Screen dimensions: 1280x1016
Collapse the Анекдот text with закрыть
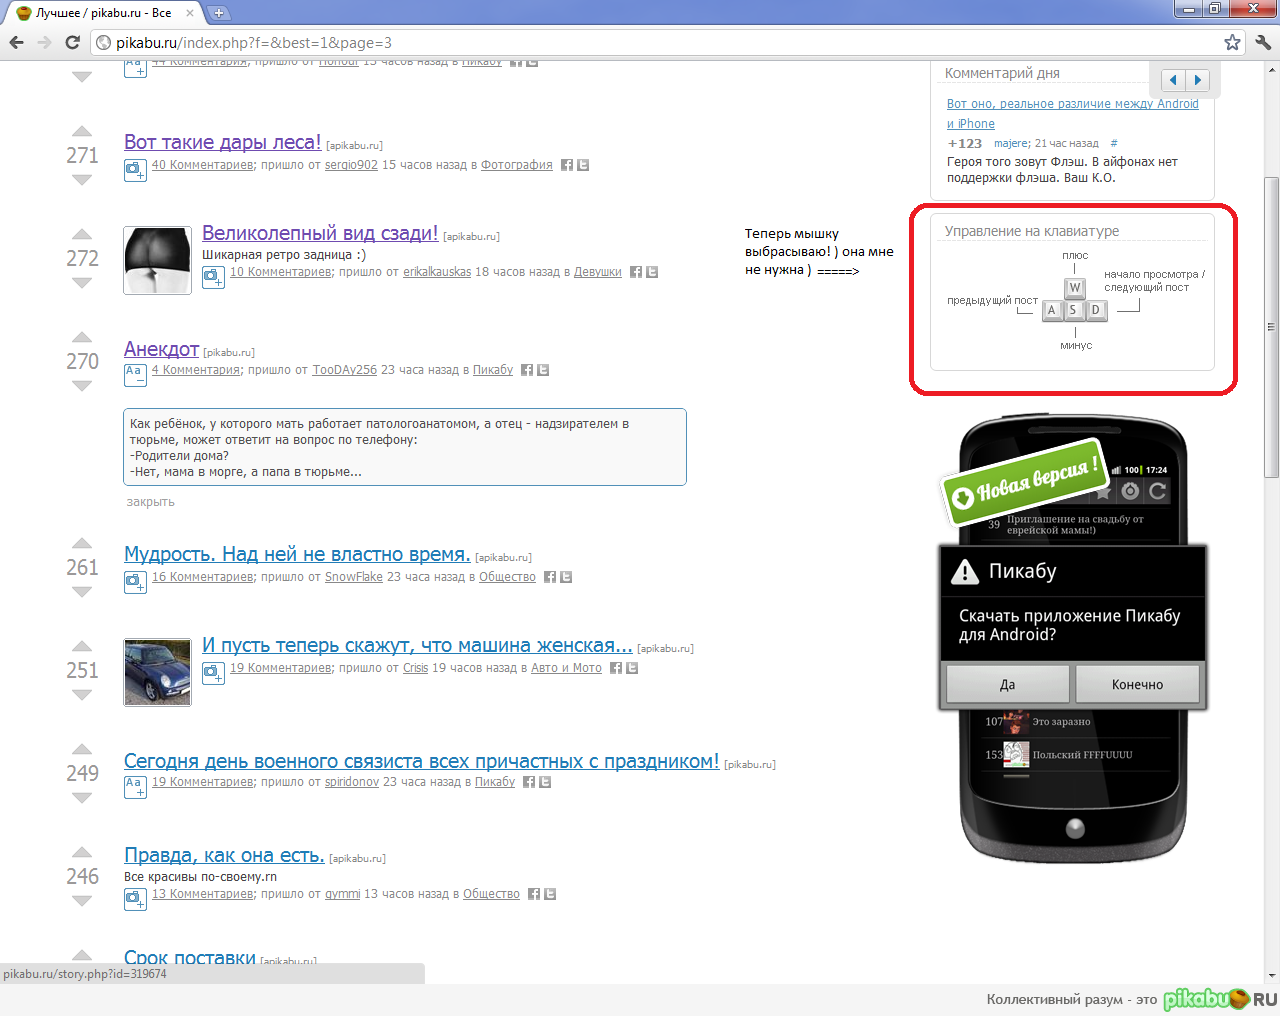coord(150,502)
